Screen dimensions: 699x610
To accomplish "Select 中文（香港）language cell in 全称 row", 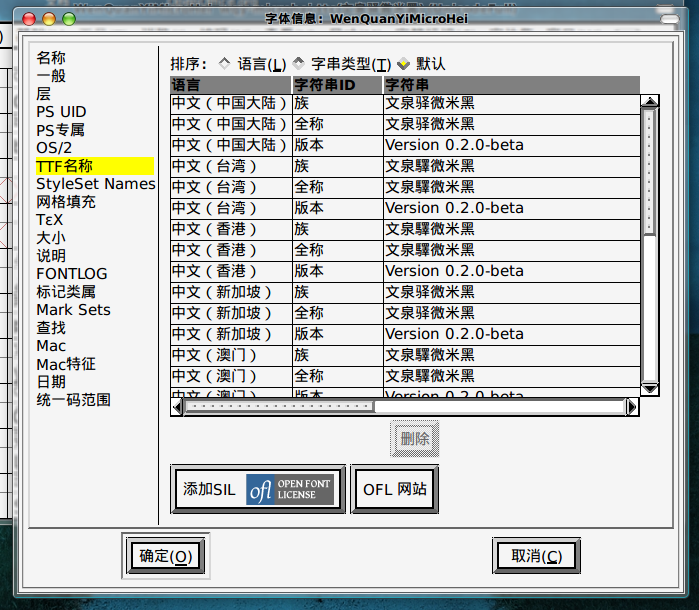I will 231,250.
